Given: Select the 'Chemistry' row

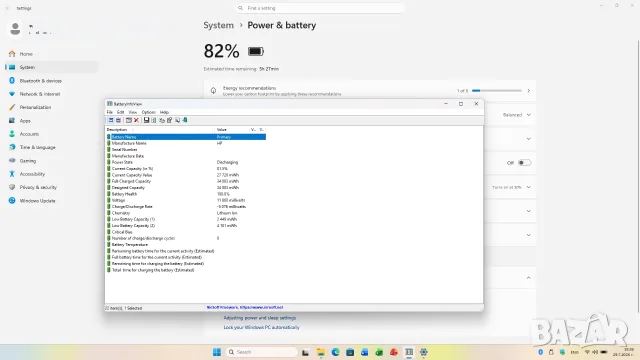Looking at the screenshot, I should [x=186, y=213].
